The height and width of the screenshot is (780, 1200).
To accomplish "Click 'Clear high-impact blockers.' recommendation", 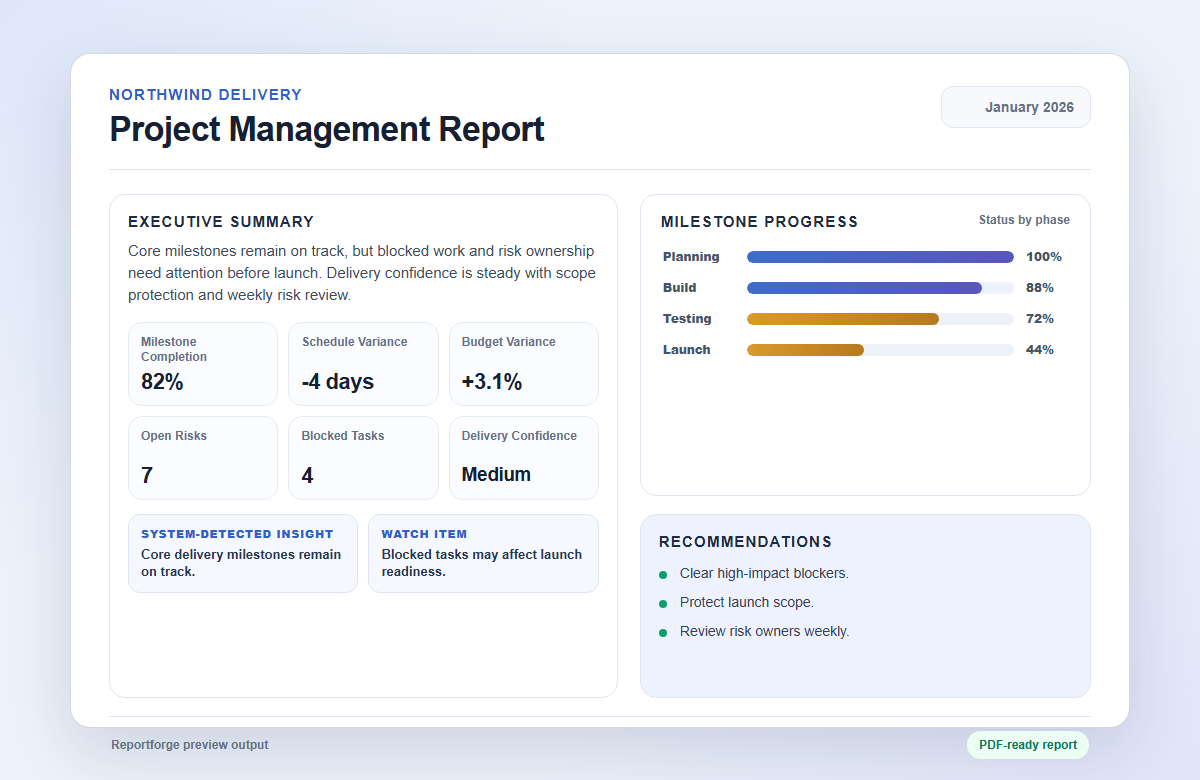I will 764,573.
